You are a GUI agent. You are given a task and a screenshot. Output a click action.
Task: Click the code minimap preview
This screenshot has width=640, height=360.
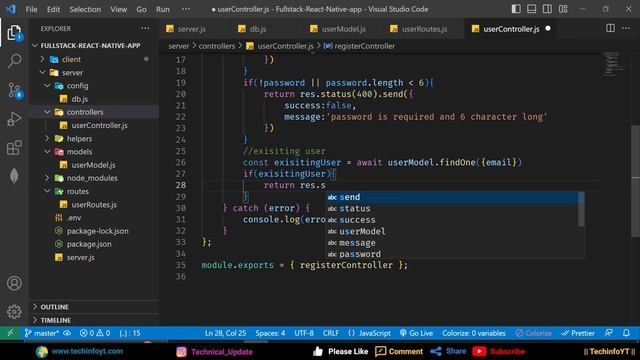click(x=614, y=64)
